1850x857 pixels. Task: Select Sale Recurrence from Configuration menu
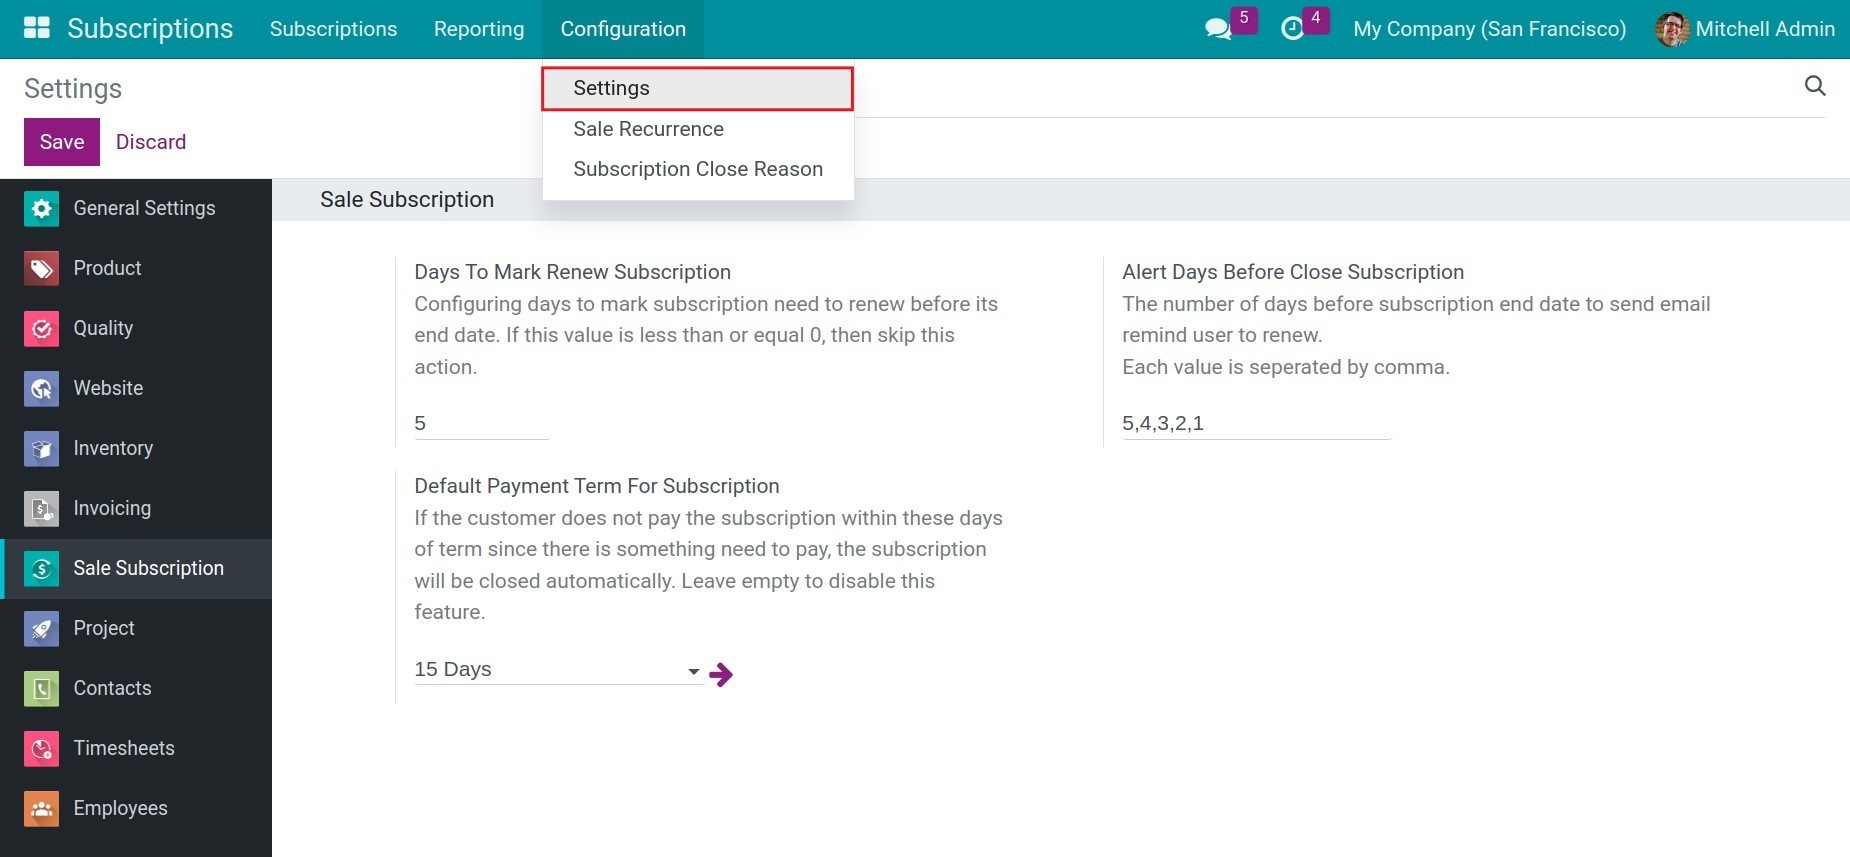click(x=648, y=129)
